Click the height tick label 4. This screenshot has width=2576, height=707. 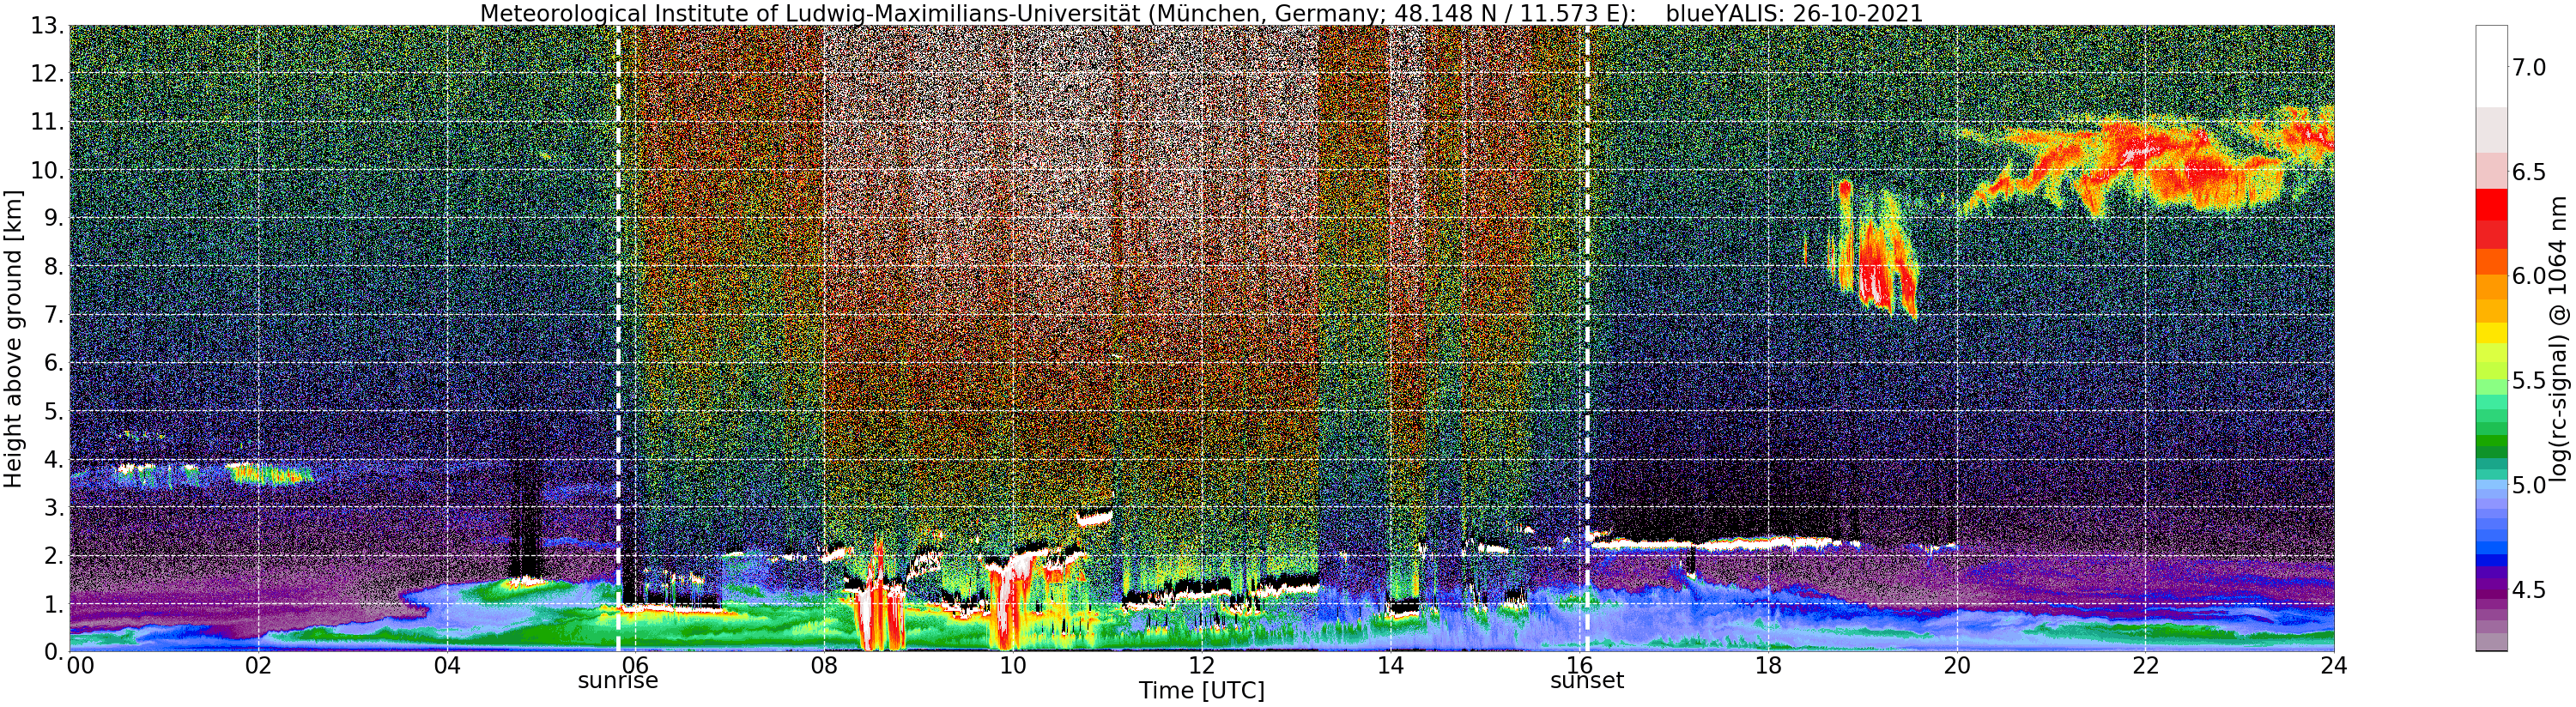52,459
